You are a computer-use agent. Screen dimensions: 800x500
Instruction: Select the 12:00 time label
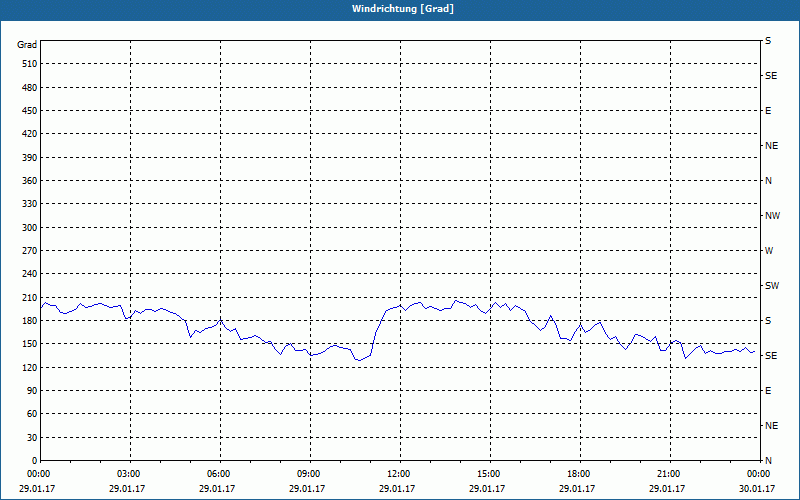coord(399,474)
